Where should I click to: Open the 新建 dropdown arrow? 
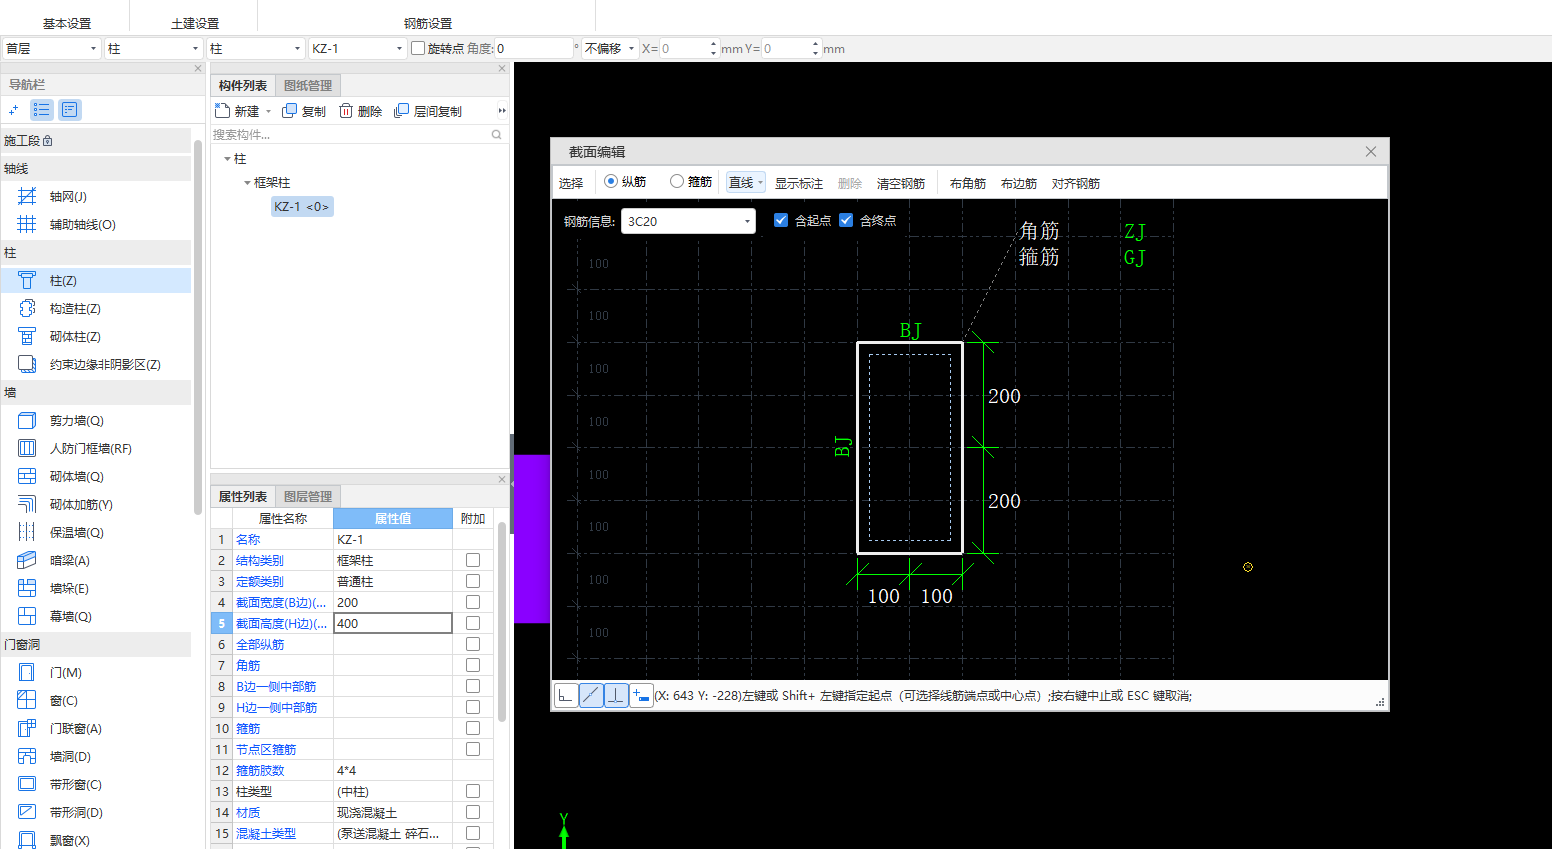pyautogui.click(x=268, y=112)
